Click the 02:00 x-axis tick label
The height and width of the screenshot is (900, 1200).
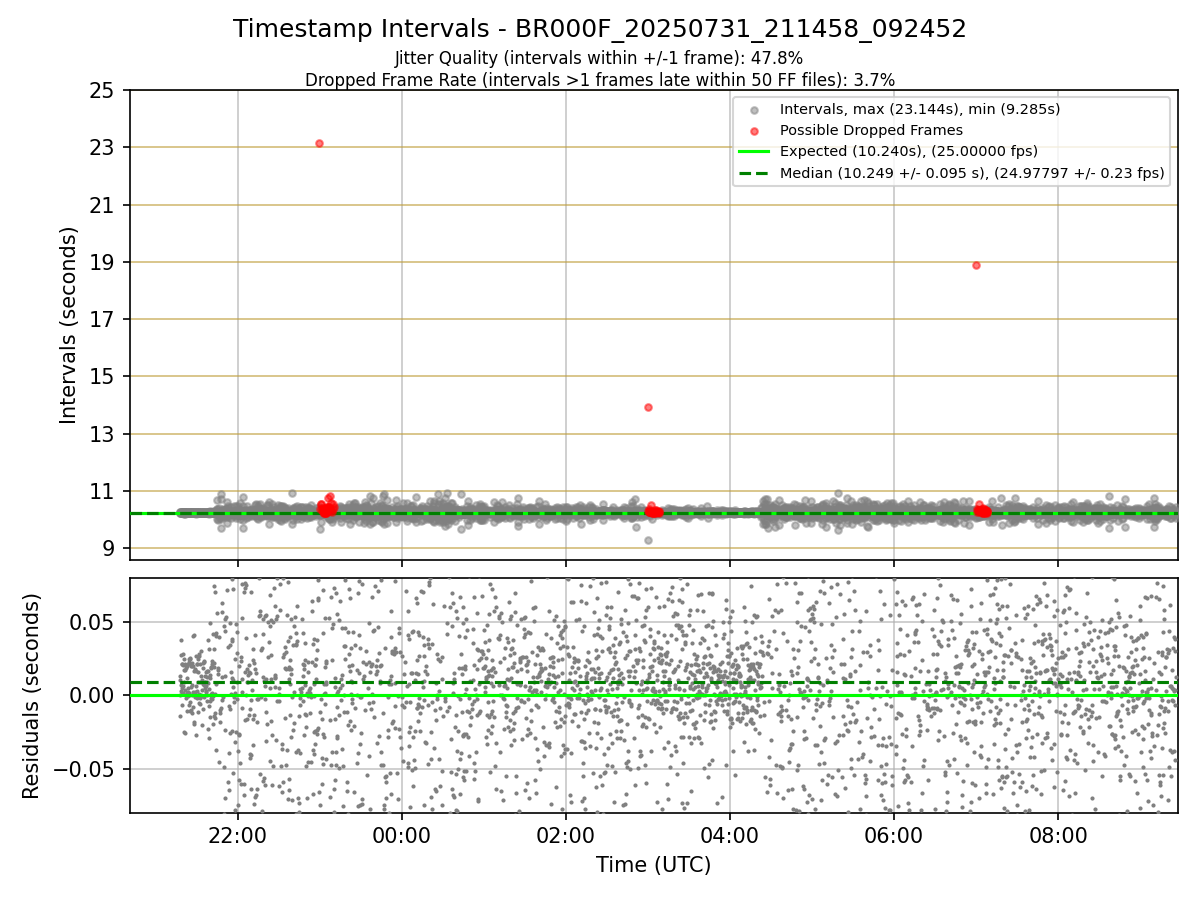[565, 835]
